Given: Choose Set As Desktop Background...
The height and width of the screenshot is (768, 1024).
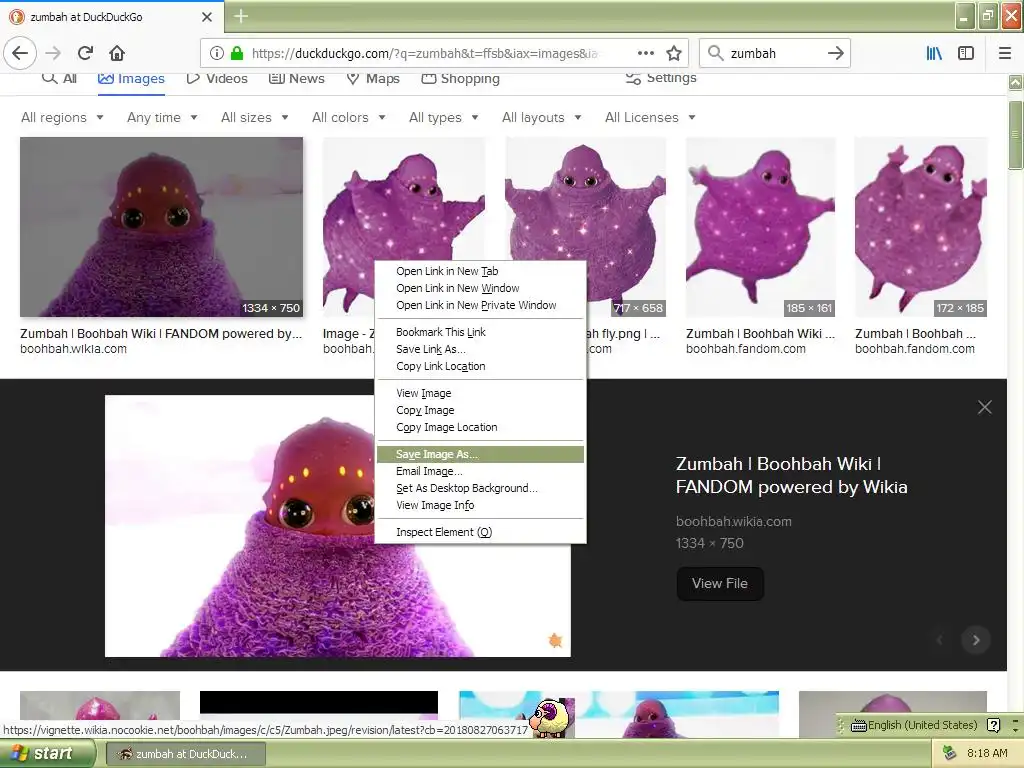Looking at the screenshot, I should tap(481, 488).
